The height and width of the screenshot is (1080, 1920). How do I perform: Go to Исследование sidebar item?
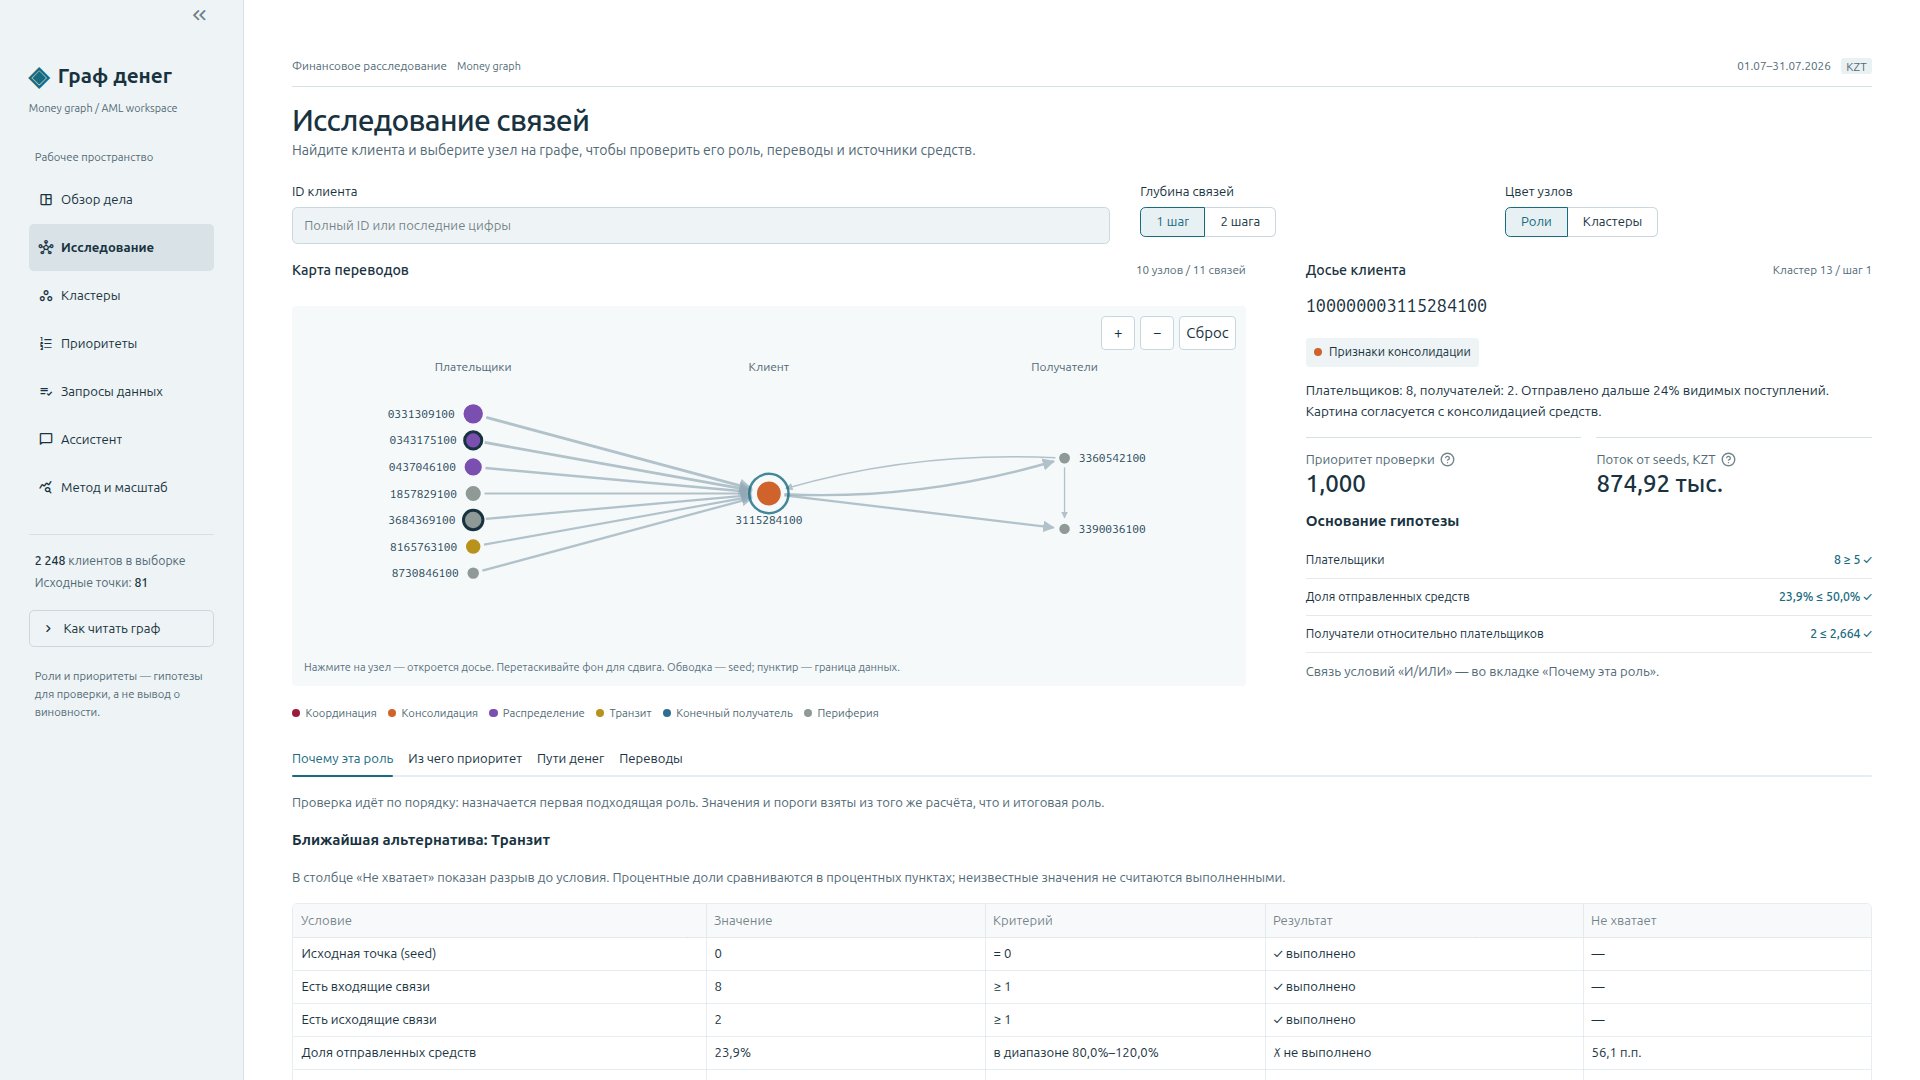(121, 247)
